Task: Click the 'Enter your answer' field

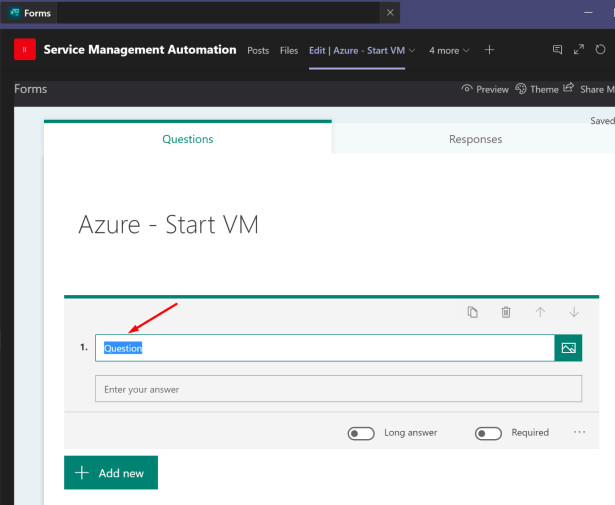Action: 338,389
